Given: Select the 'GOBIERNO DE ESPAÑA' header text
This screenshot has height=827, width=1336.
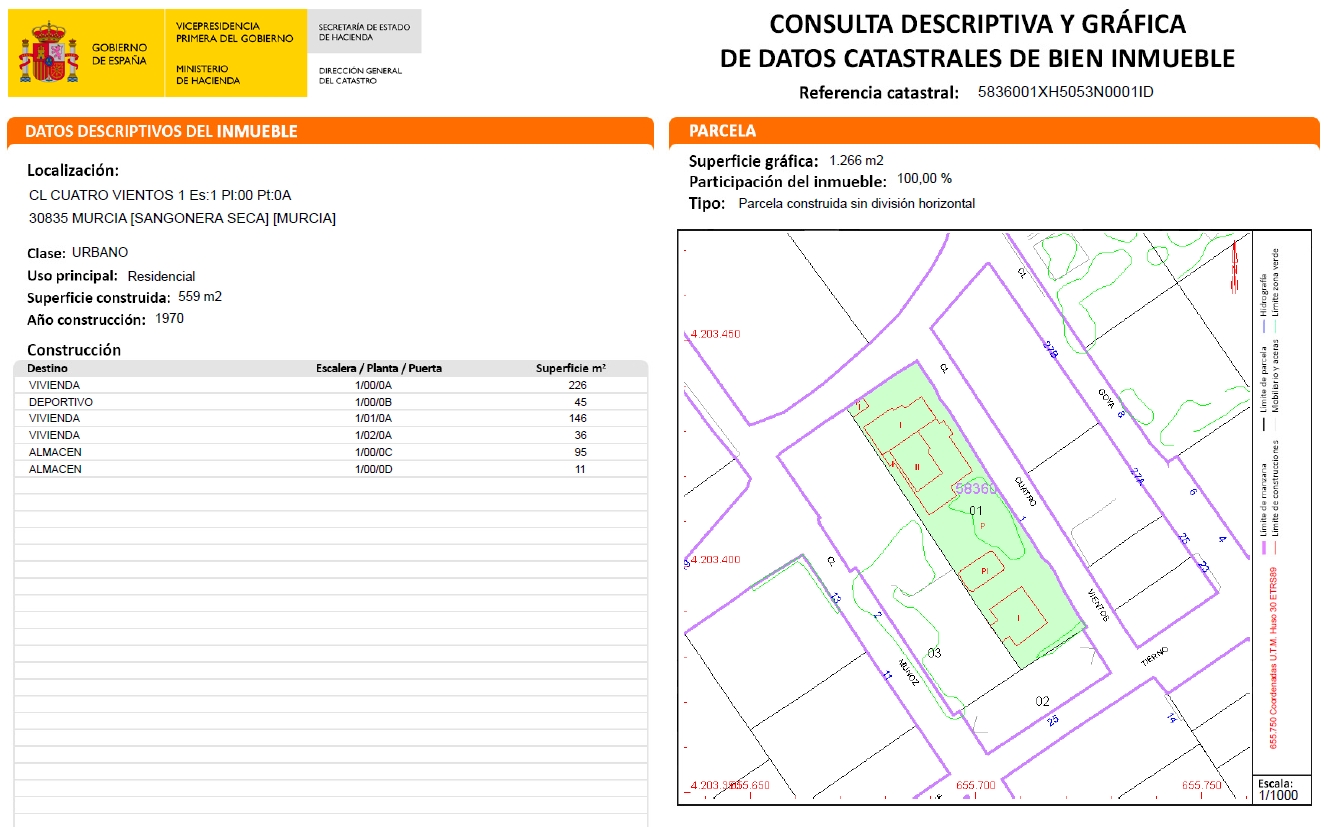Looking at the screenshot, I should tap(119, 54).
